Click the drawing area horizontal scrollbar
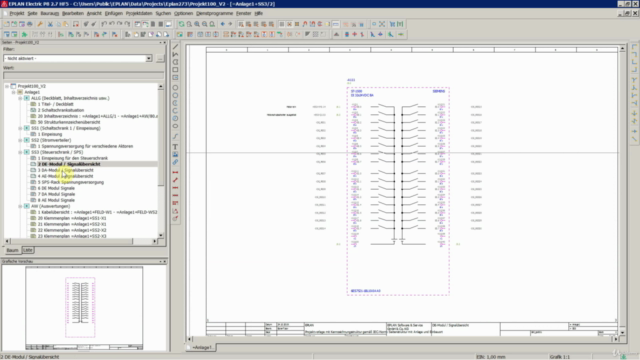The image size is (640, 360). tap(402, 339)
